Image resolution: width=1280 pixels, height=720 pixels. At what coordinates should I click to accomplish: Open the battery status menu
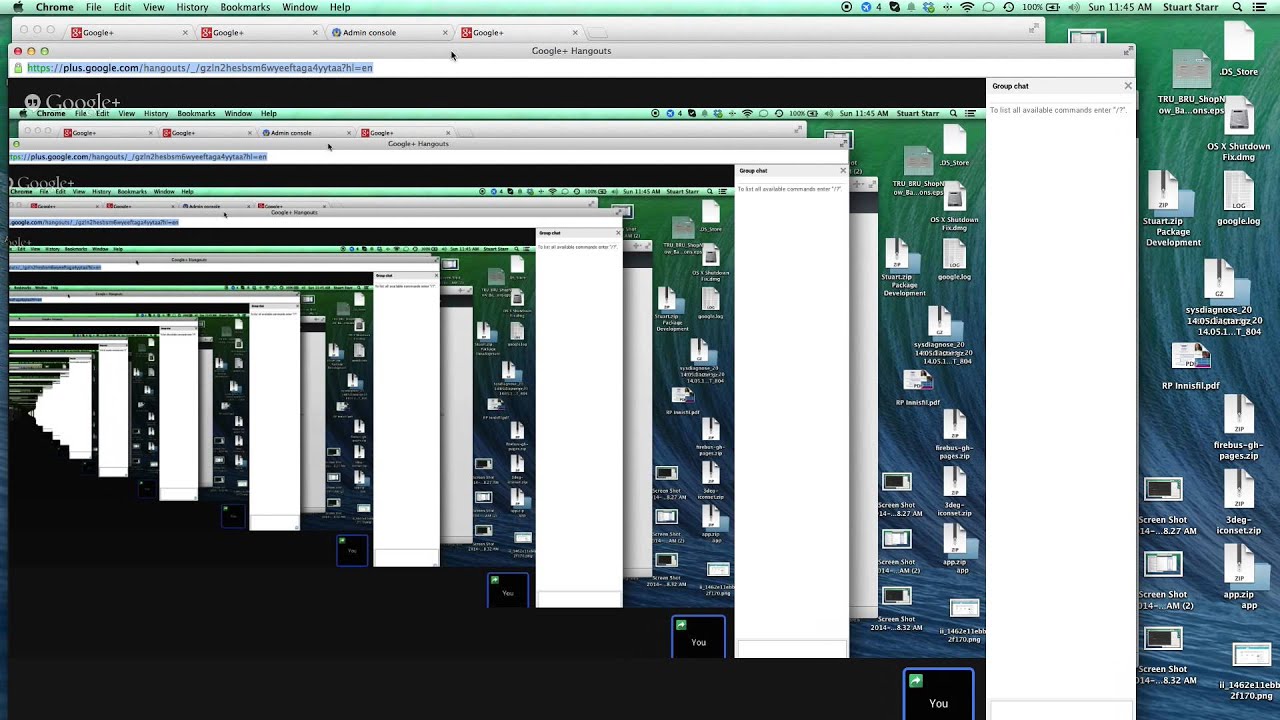click(1043, 7)
